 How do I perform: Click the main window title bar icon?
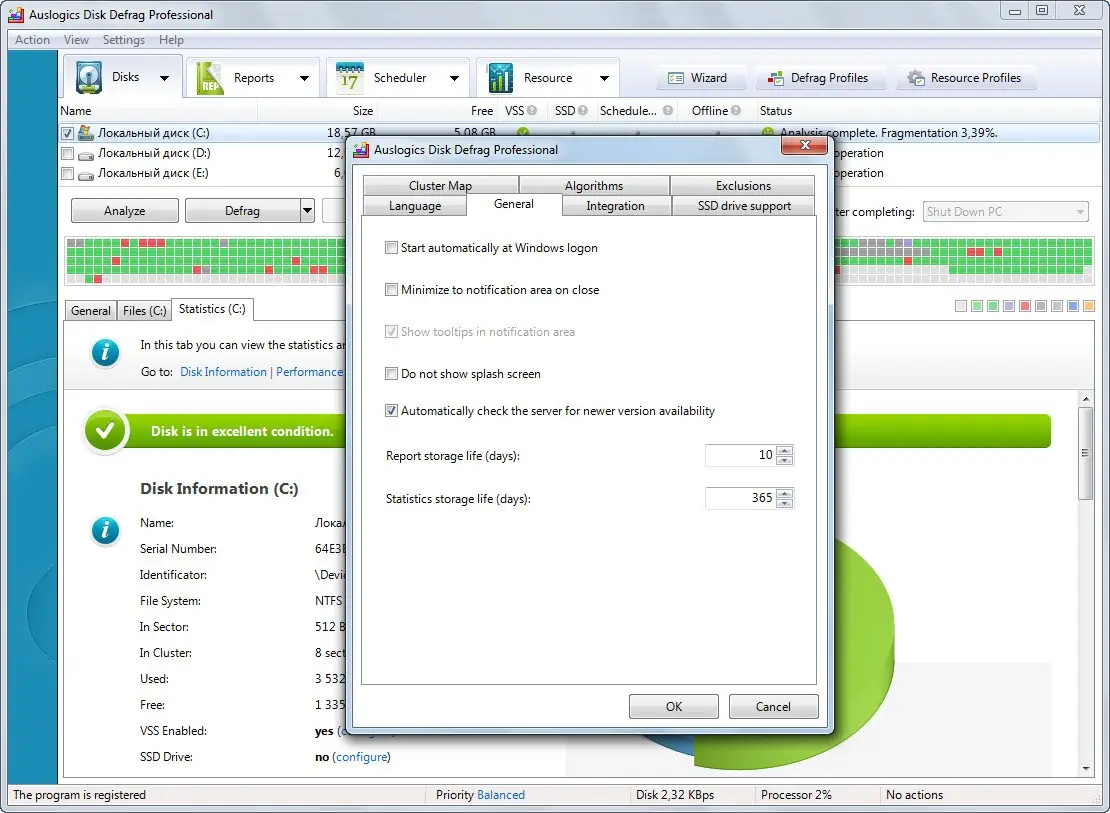16,14
